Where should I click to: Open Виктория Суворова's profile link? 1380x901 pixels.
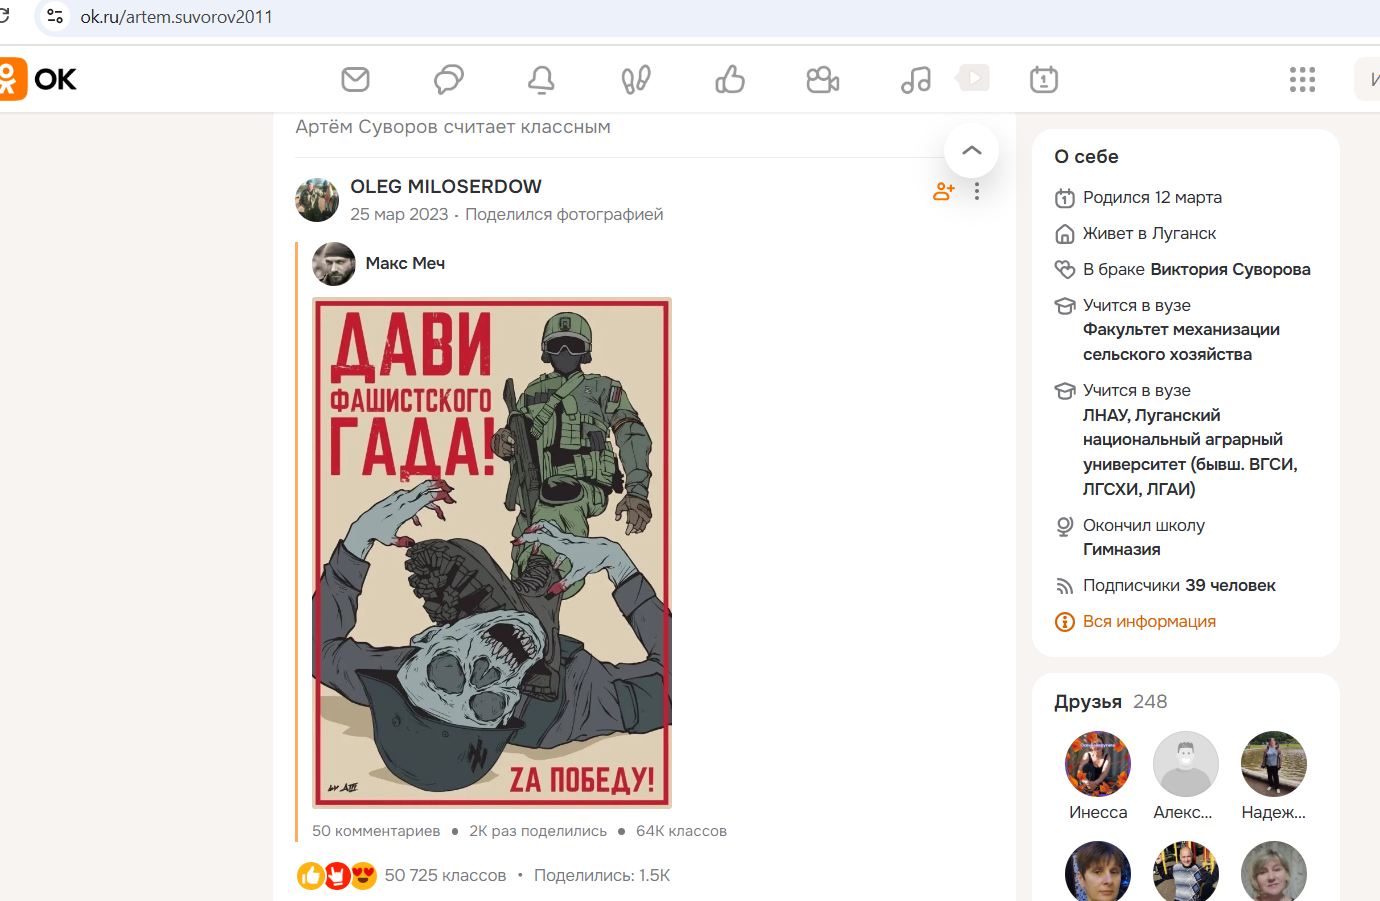click(1230, 269)
